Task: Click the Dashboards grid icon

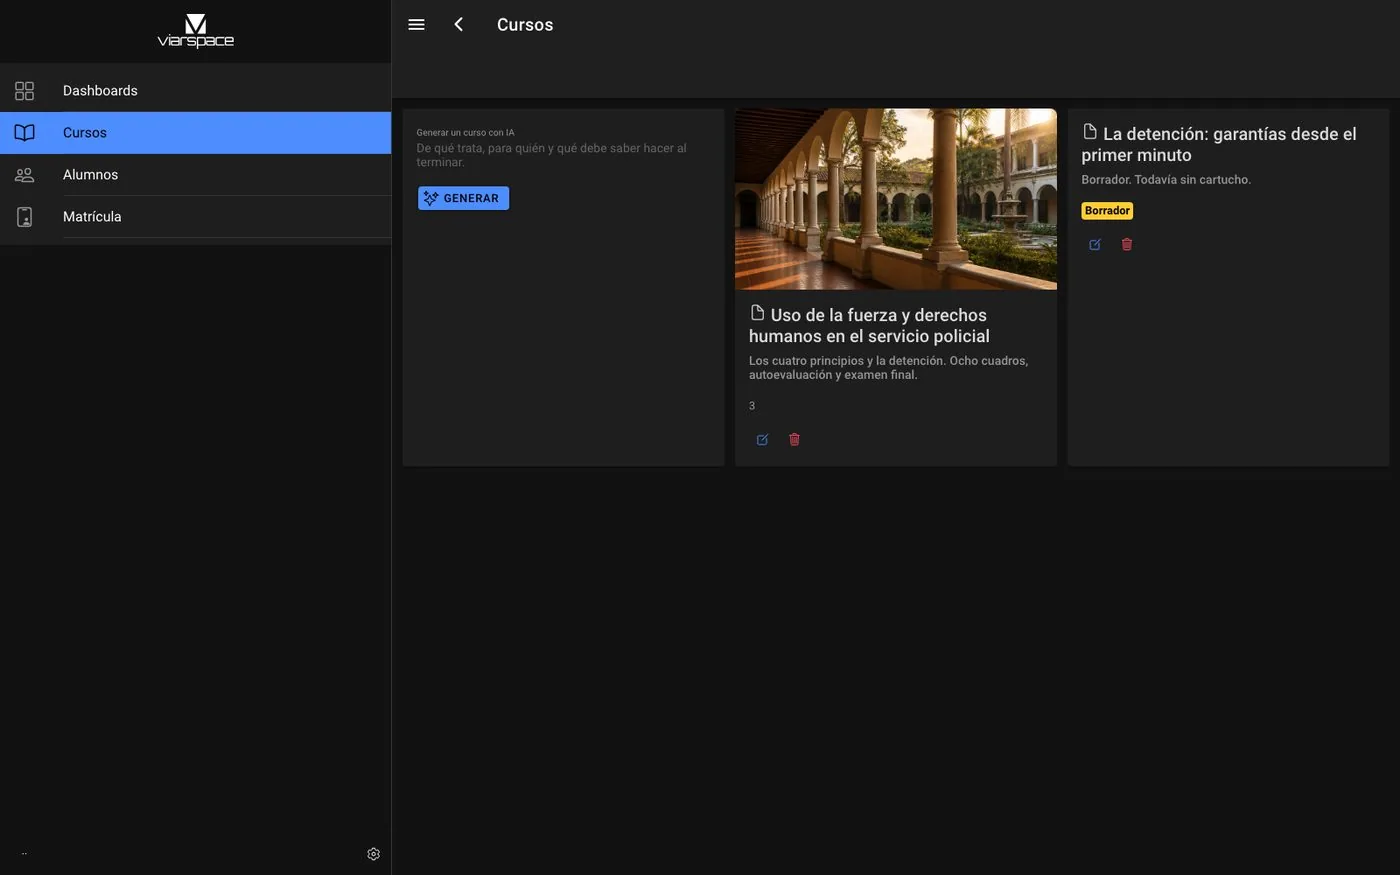Action: [x=25, y=91]
